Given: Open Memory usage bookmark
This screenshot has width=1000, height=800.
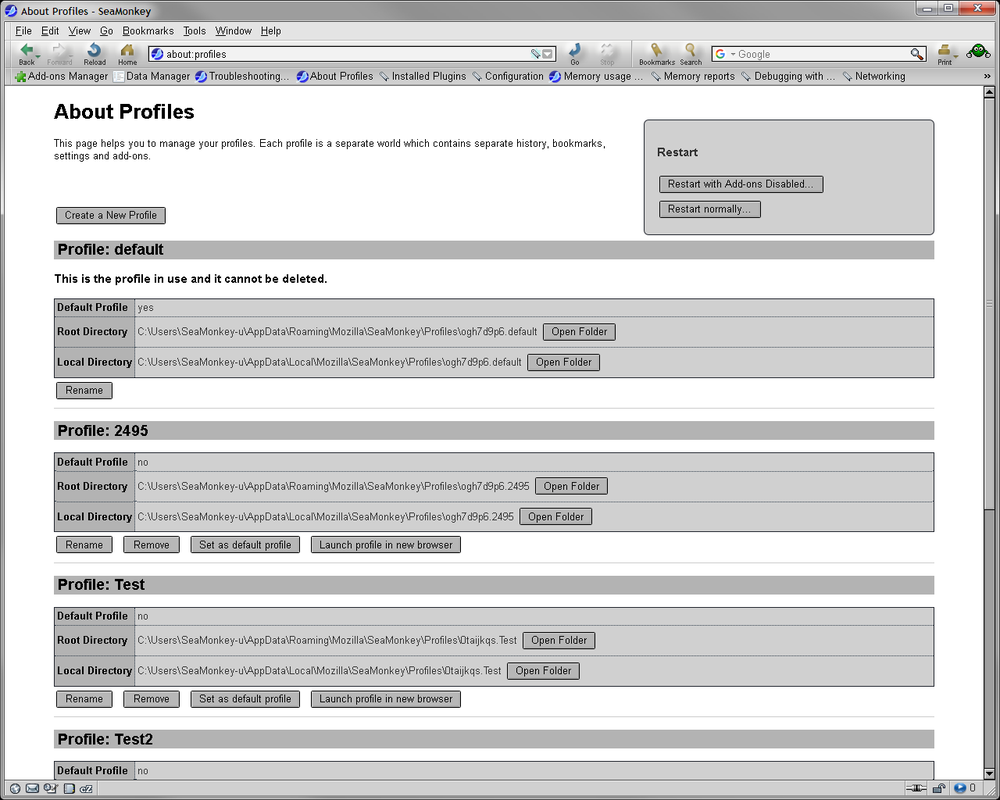Looking at the screenshot, I should [x=596, y=76].
